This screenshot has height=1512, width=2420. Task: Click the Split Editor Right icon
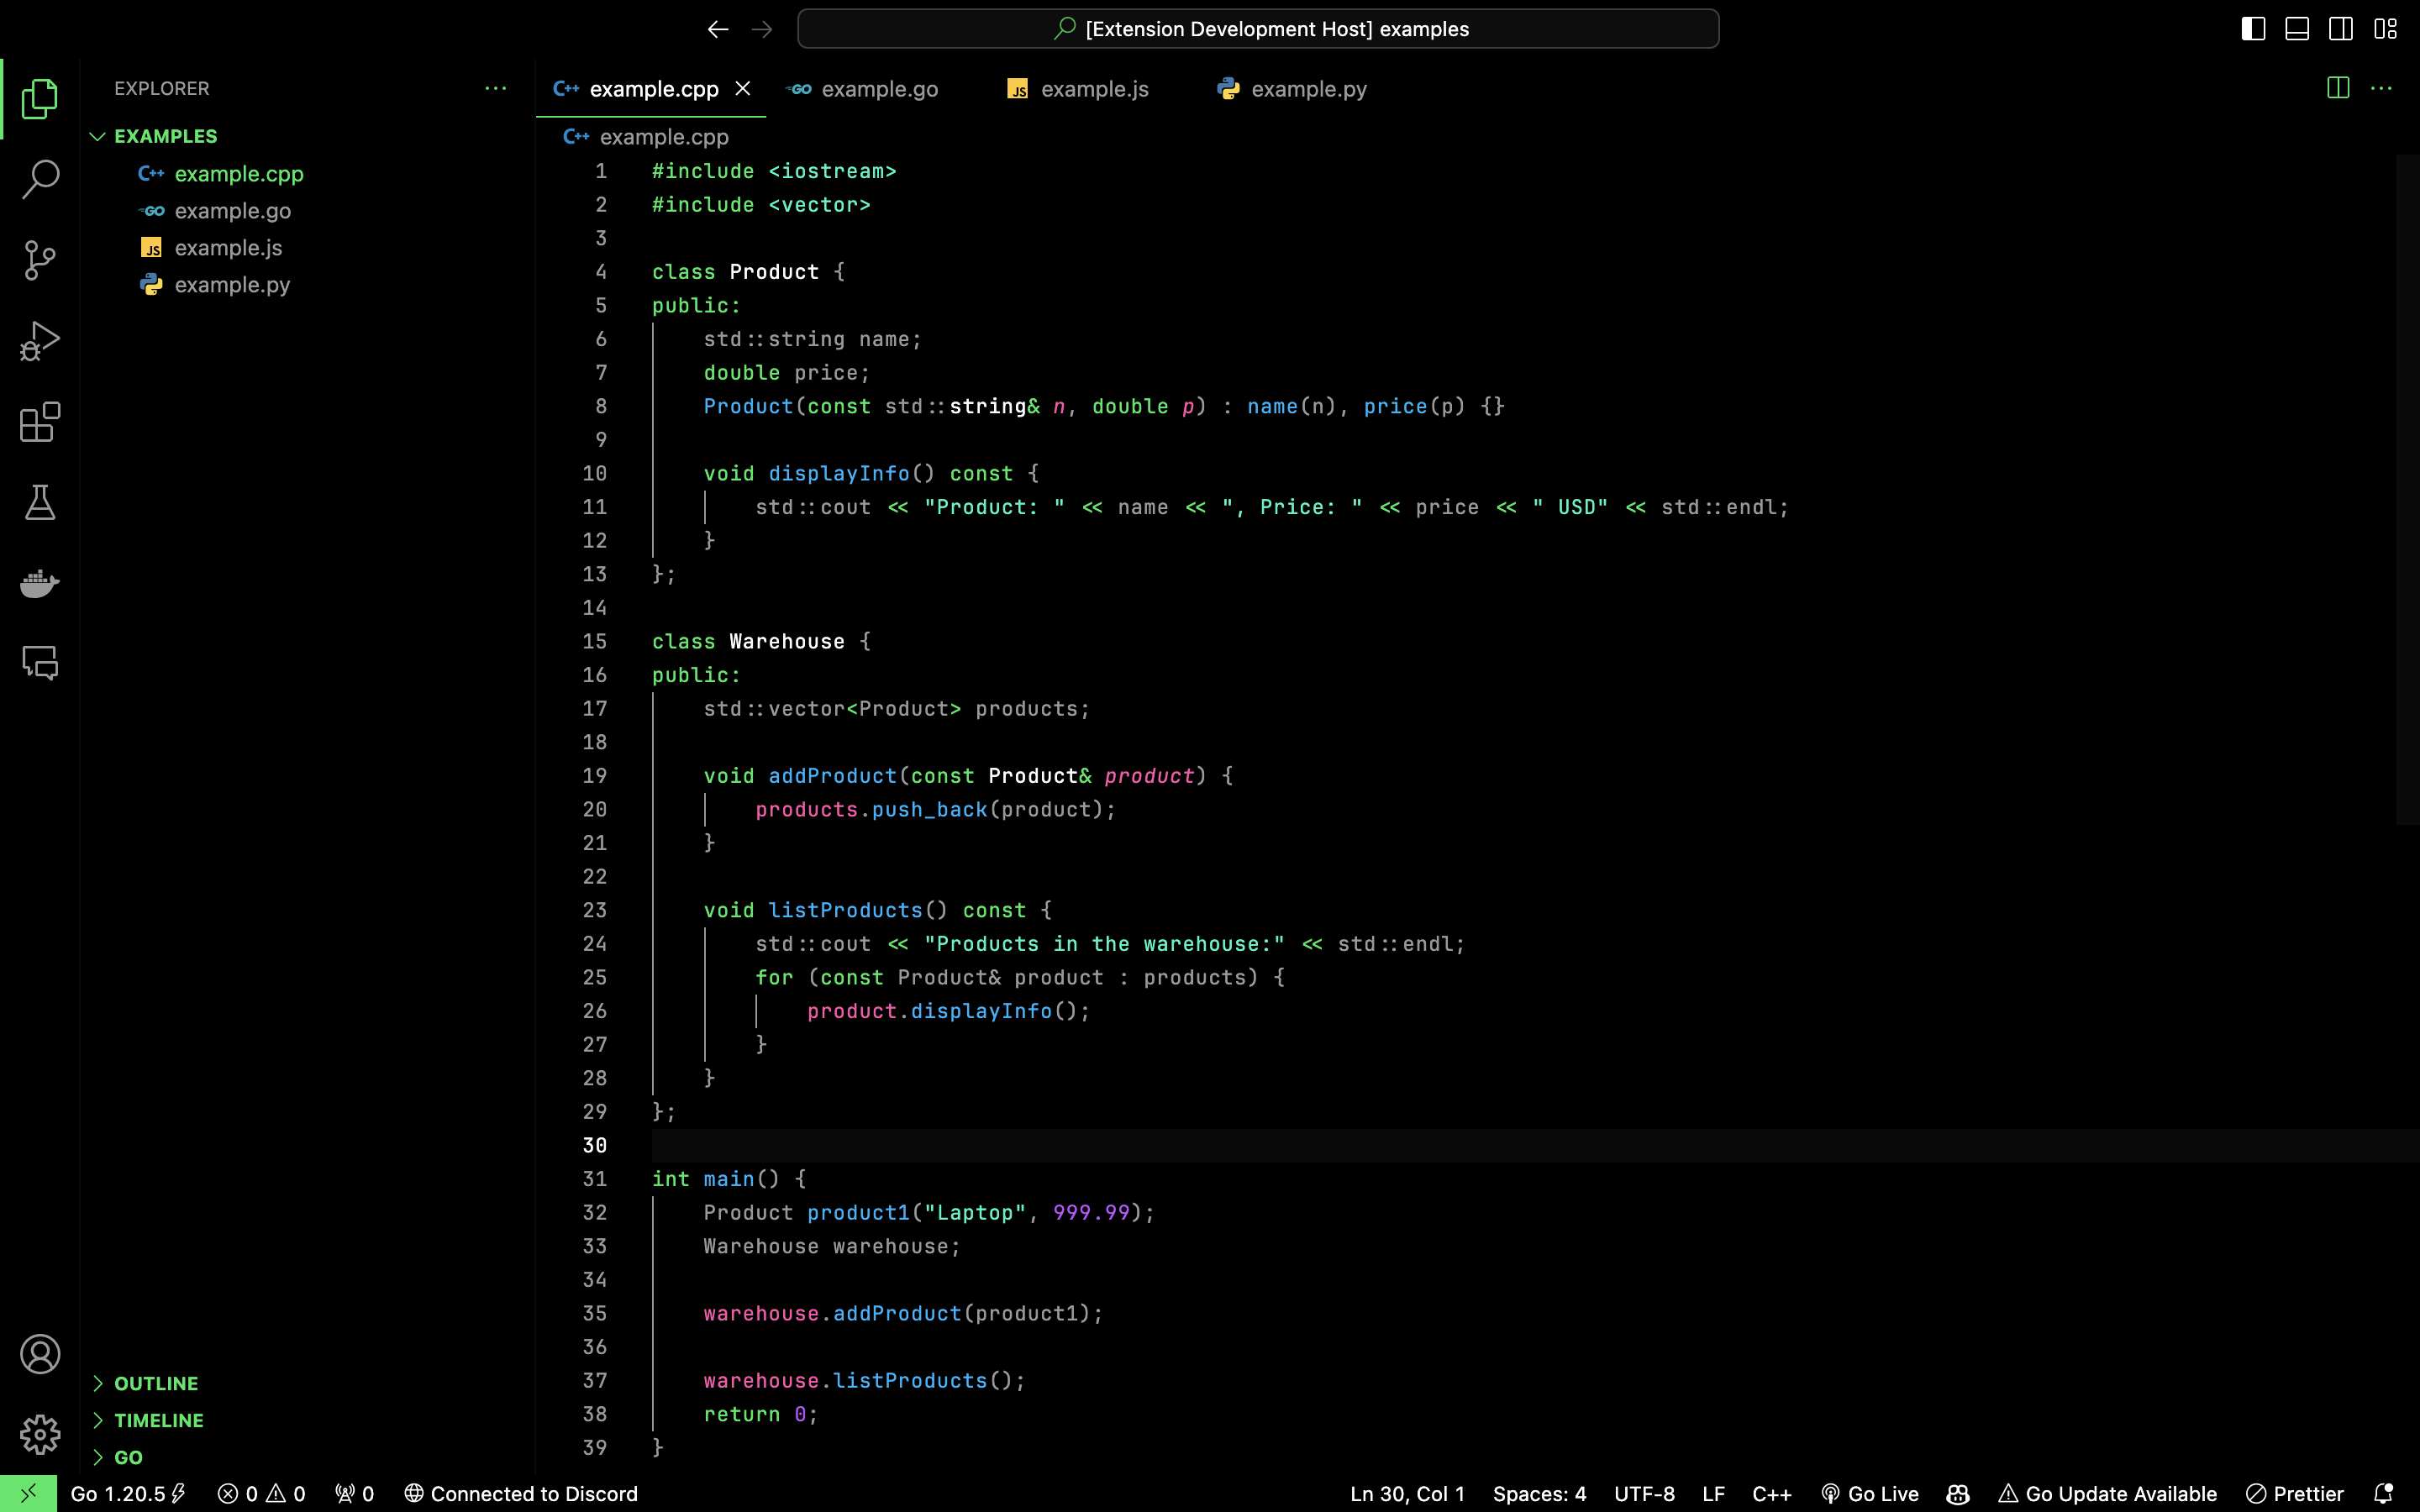(2337, 88)
